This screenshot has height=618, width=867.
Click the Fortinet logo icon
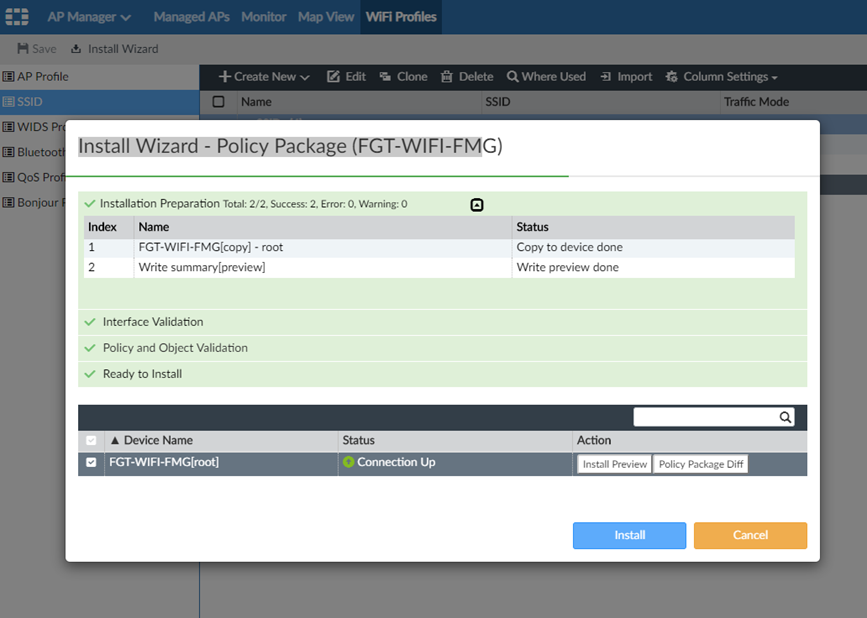pos(16,17)
